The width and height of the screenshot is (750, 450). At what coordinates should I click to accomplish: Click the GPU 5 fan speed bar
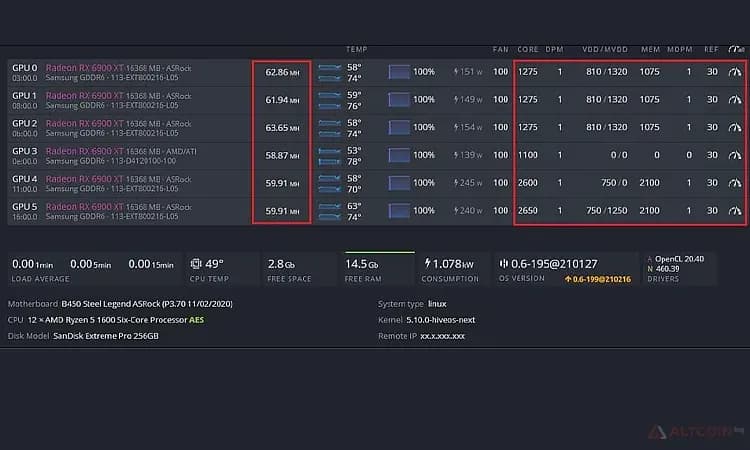(399, 210)
